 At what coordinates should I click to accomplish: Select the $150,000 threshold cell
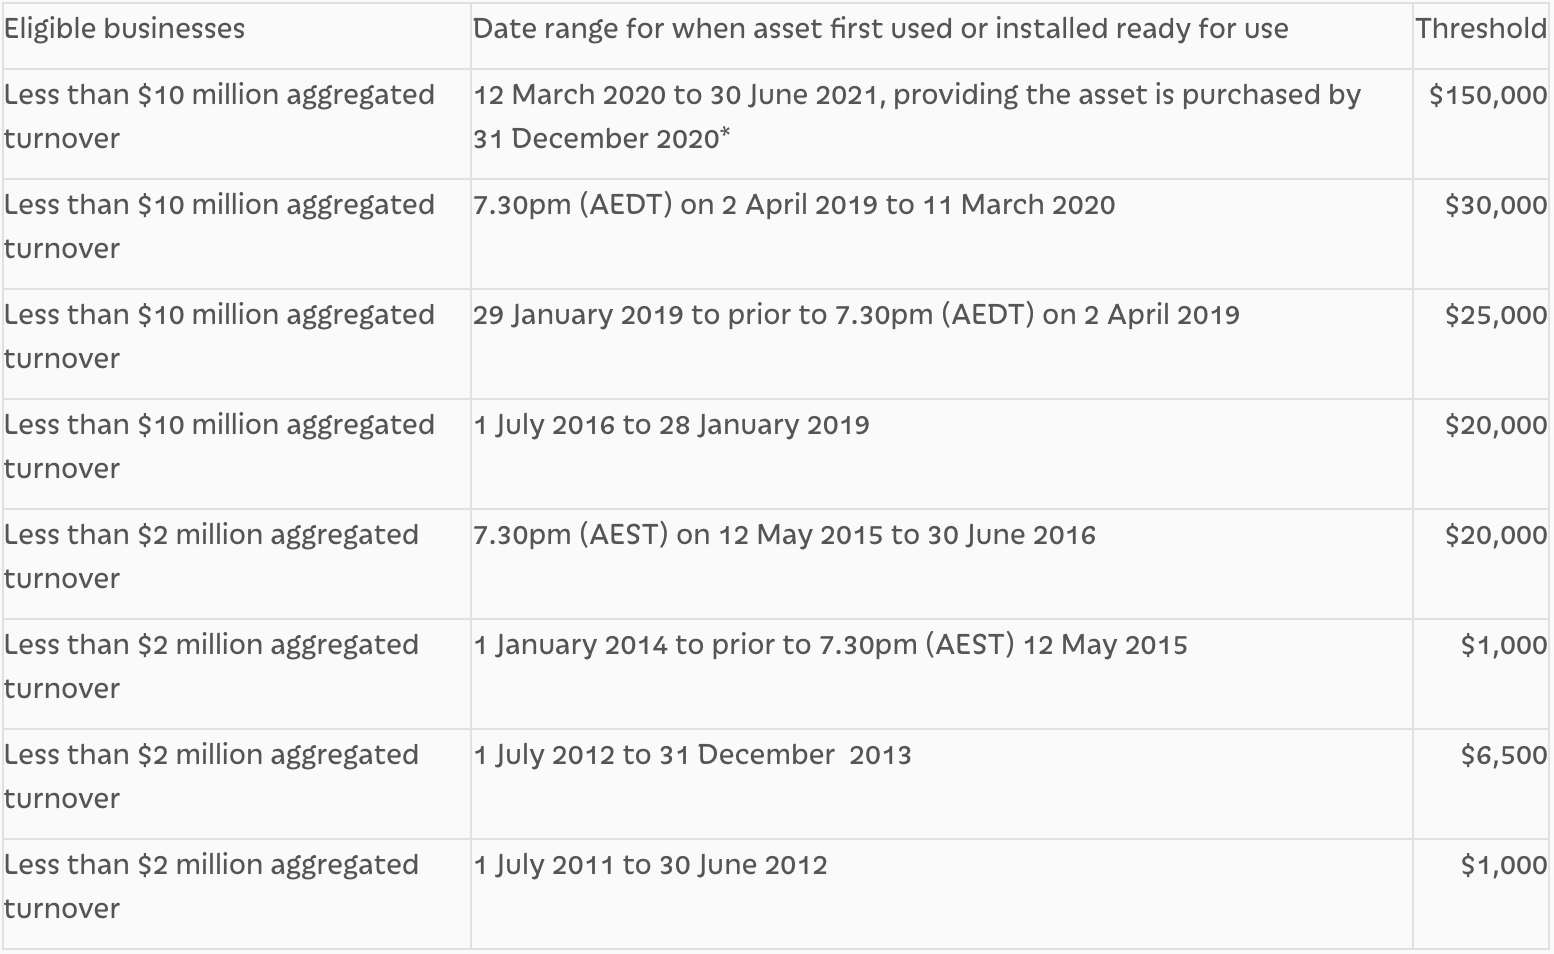pos(1487,96)
